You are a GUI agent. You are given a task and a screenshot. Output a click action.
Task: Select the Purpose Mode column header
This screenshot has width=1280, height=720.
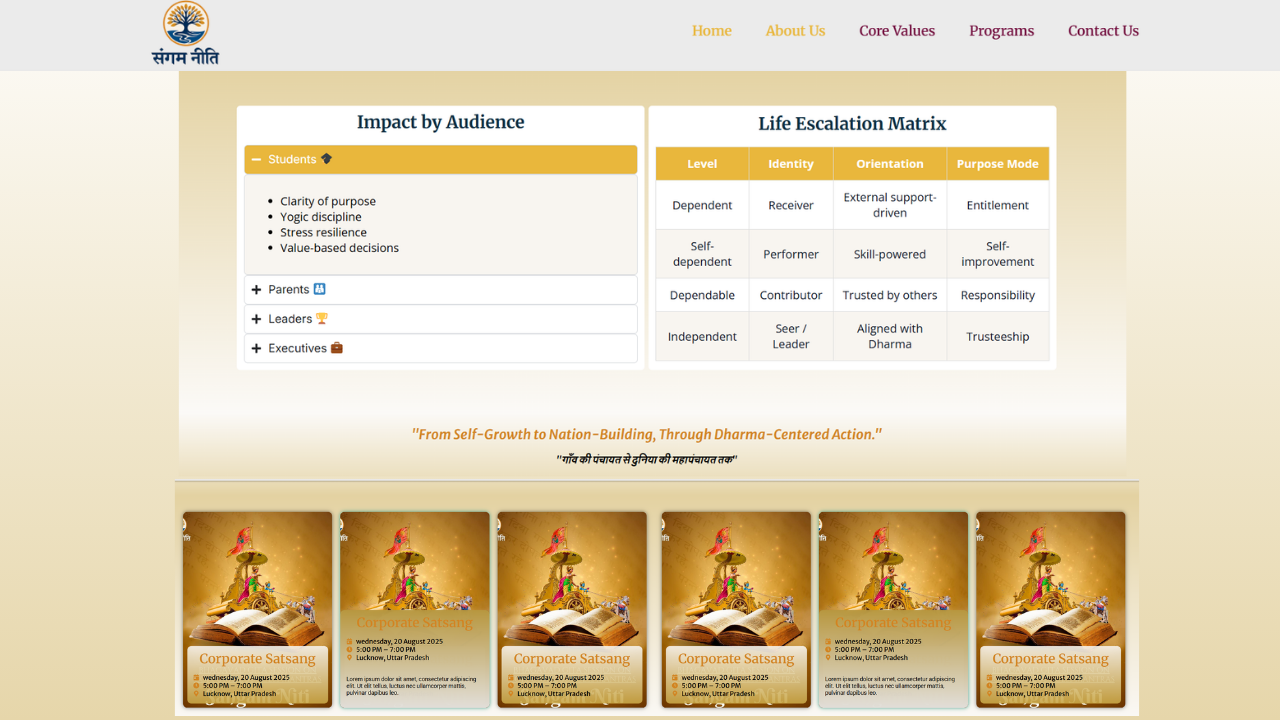[998, 164]
